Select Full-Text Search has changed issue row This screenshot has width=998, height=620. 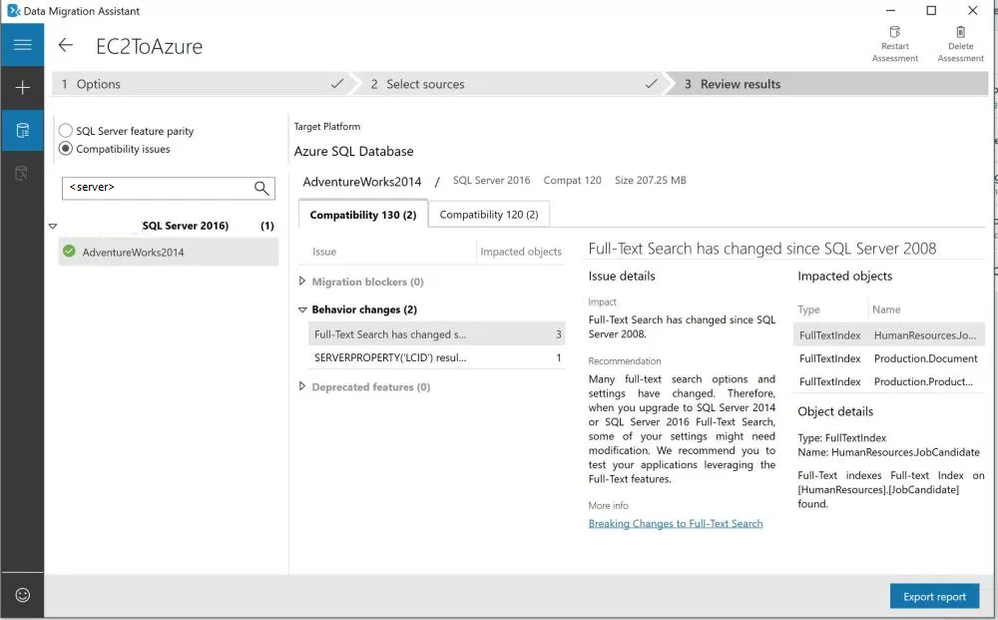[437, 334]
